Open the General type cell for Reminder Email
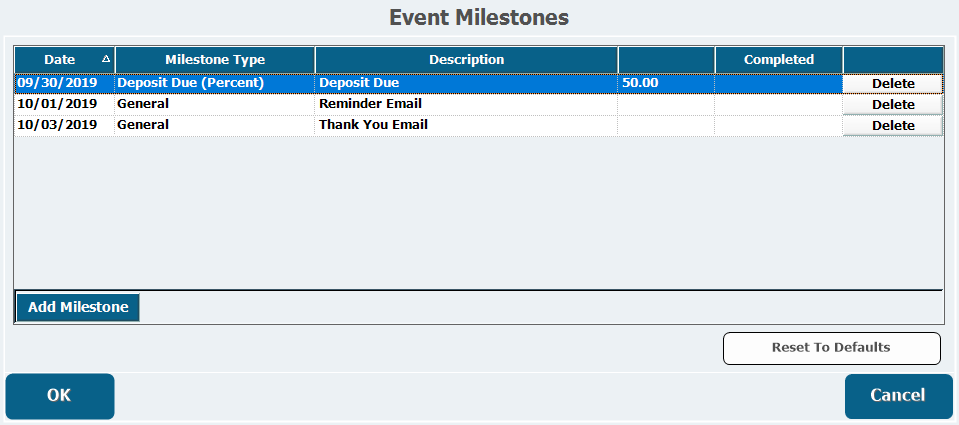The height and width of the screenshot is (425, 959). click(x=143, y=104)
